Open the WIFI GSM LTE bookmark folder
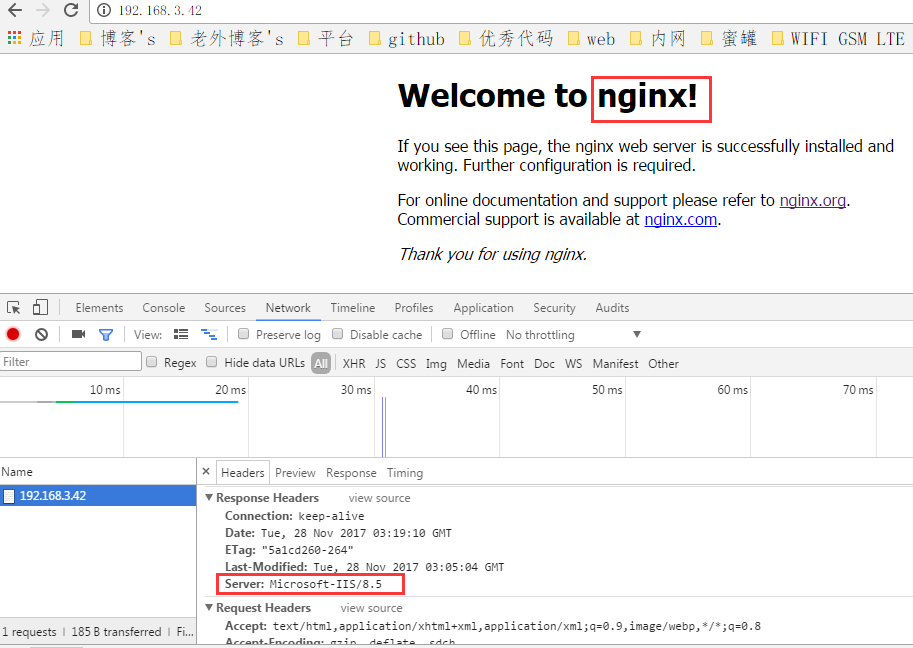Viewport: 913px width, 648px height. coord(838,39)
